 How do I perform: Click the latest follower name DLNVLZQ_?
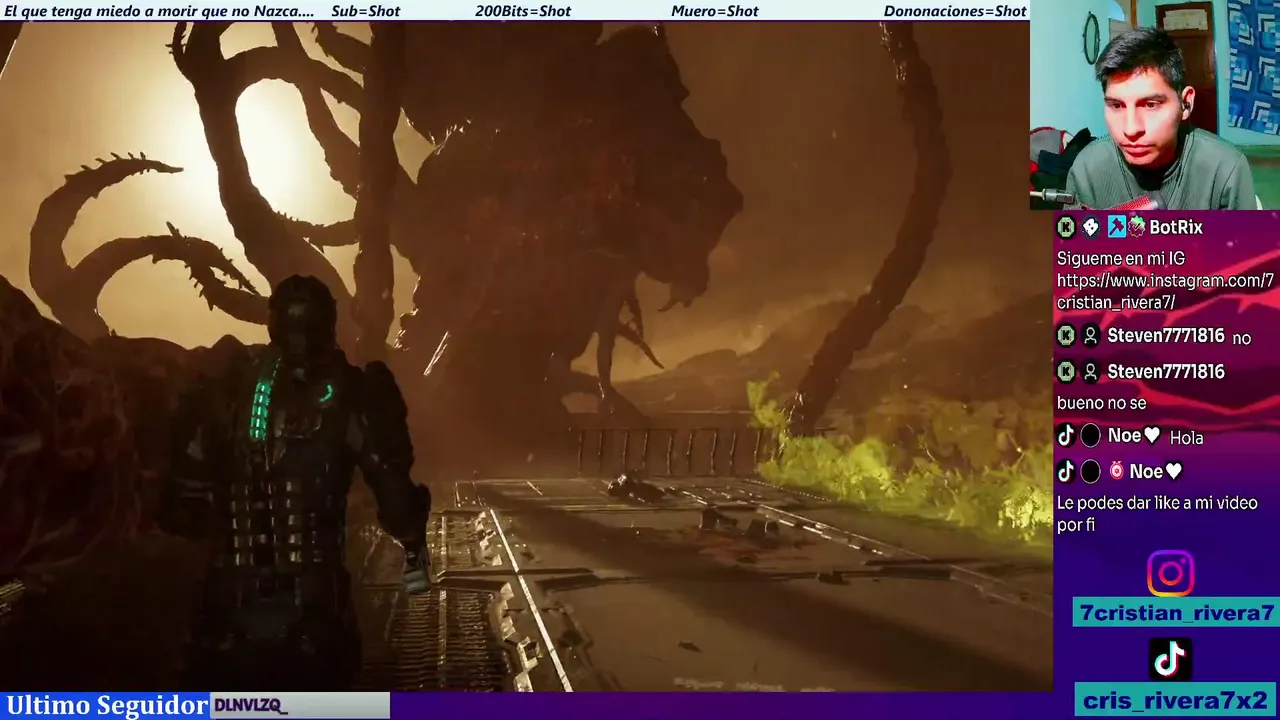pyautogui.click(x=250, y=706)
